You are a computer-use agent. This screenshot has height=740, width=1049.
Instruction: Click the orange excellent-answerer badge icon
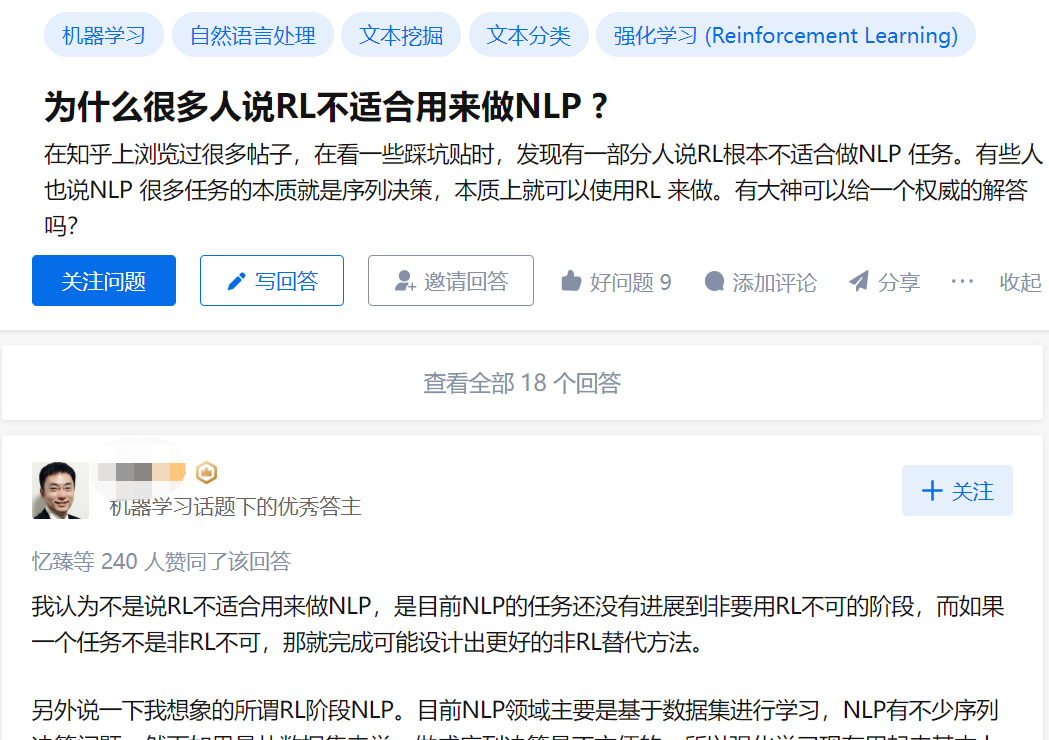click(206, 472)
